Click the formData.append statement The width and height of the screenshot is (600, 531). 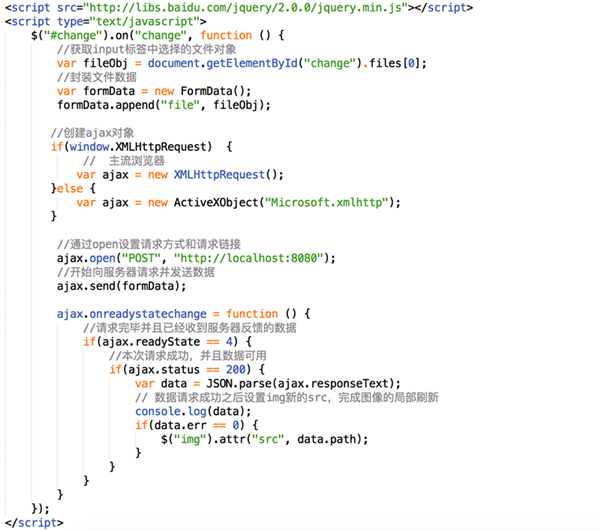click(163, 105)
